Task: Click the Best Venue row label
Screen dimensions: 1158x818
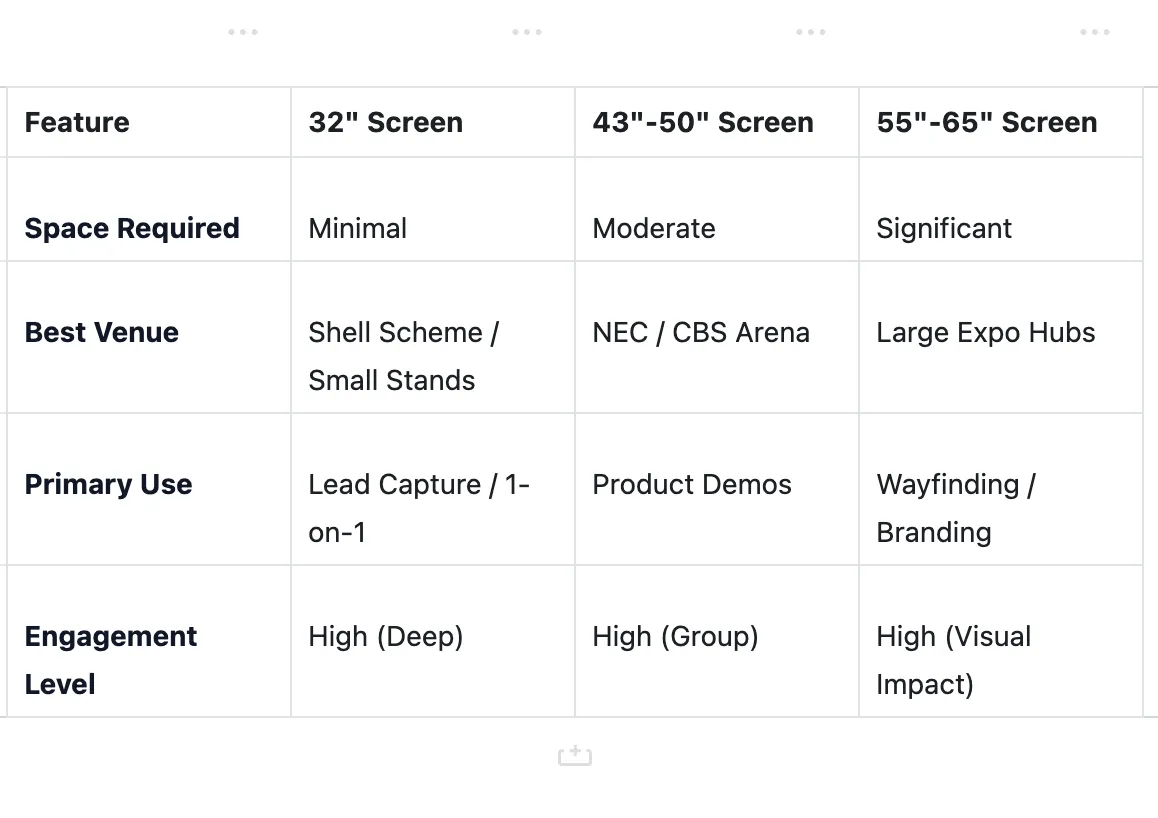Action: pos(102,332)
